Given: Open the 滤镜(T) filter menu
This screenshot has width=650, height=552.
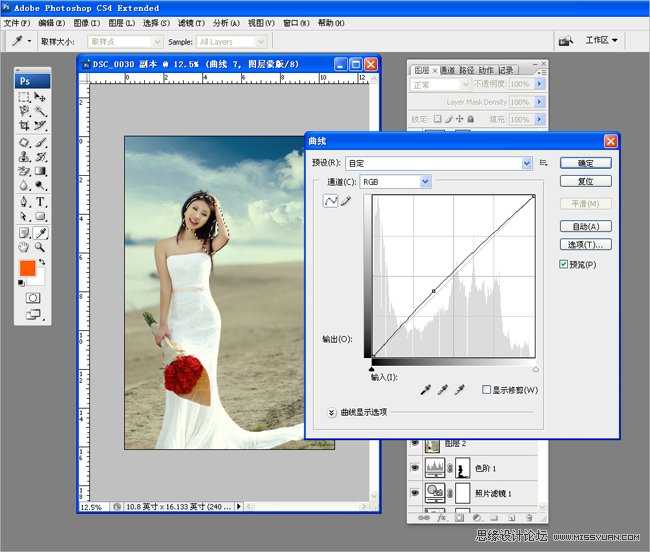Looking at the screenshot, I should (190, 22).
